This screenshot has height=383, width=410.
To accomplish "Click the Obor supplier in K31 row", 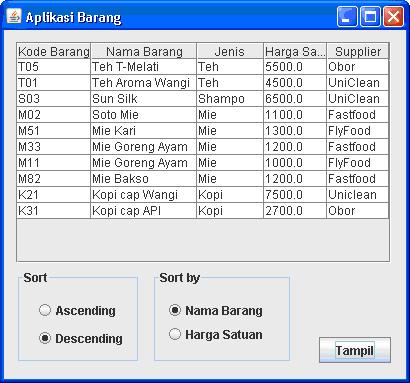I will [x=358, y=211].
